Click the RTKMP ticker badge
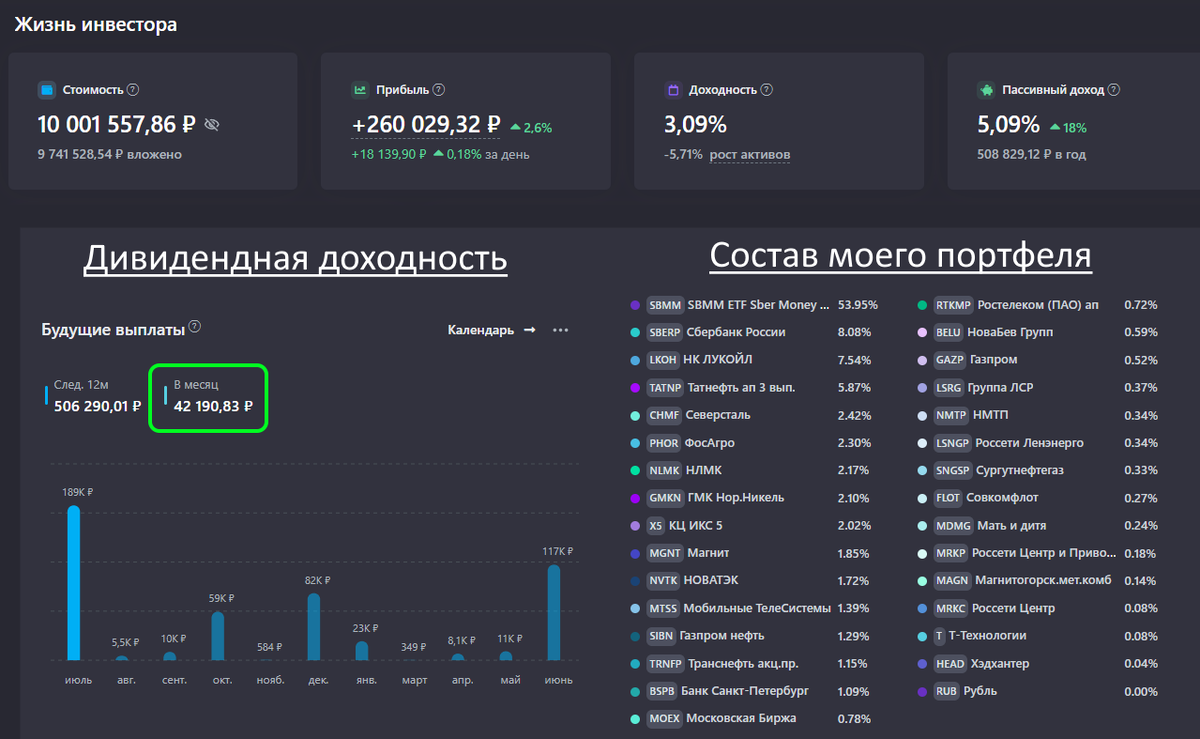The width and height of the screenshot is (1200, 739). click(954, 305)
